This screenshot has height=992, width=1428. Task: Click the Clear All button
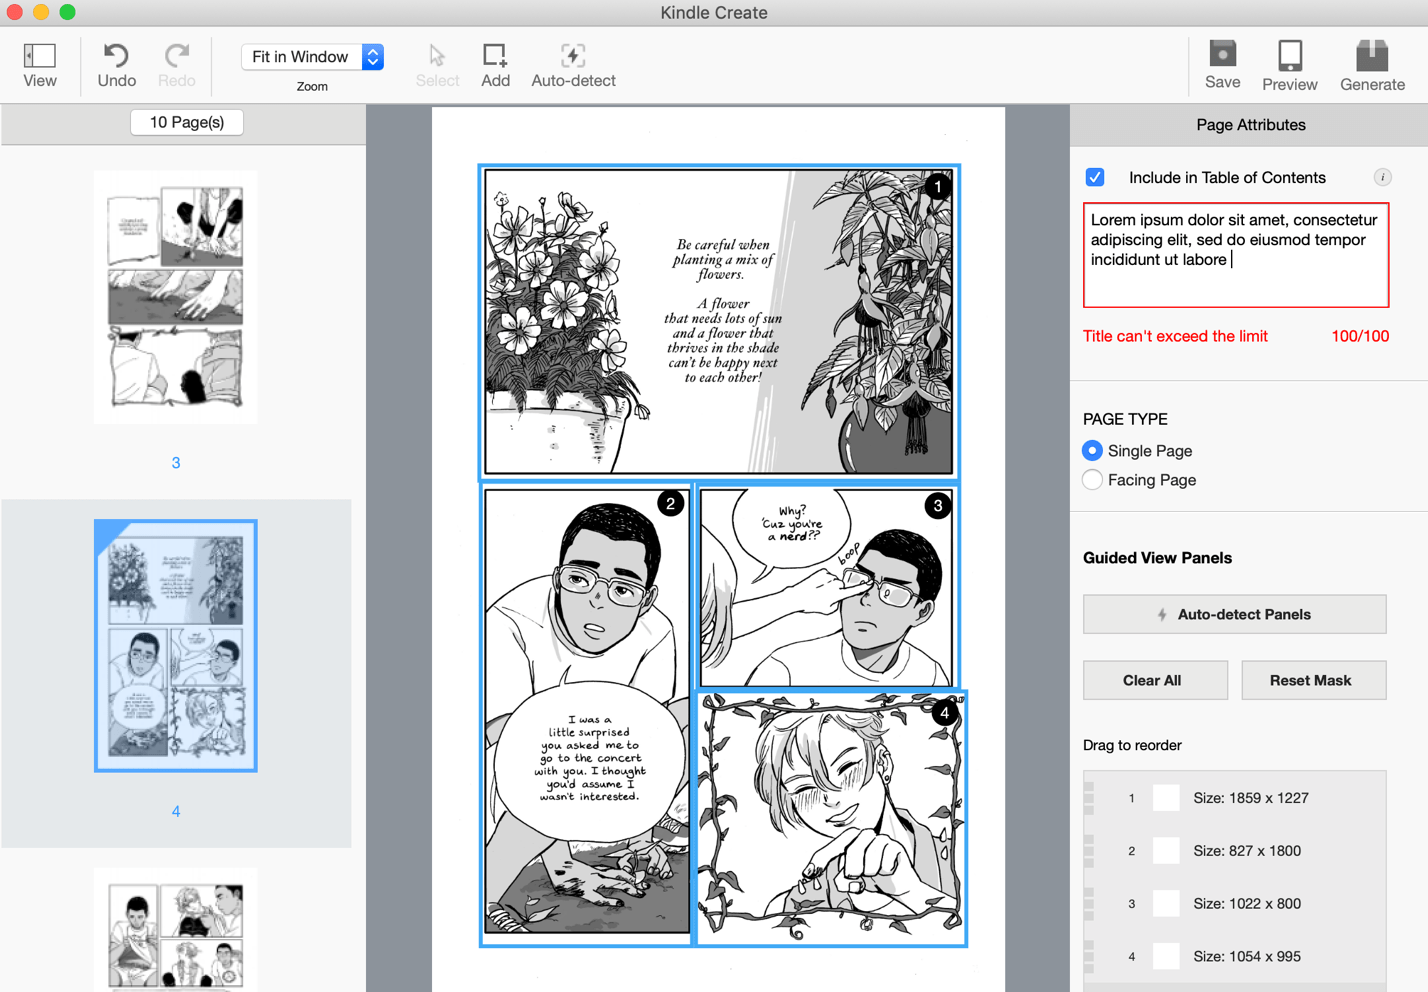[1154, 680]
